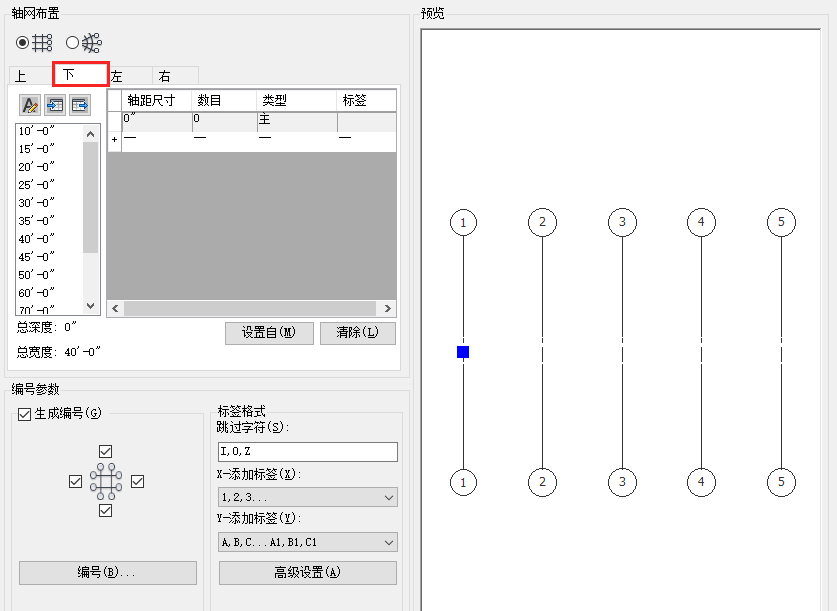Click the table scroll right arrow
This screenshot has width=837, height=611.
click(388, 308)
